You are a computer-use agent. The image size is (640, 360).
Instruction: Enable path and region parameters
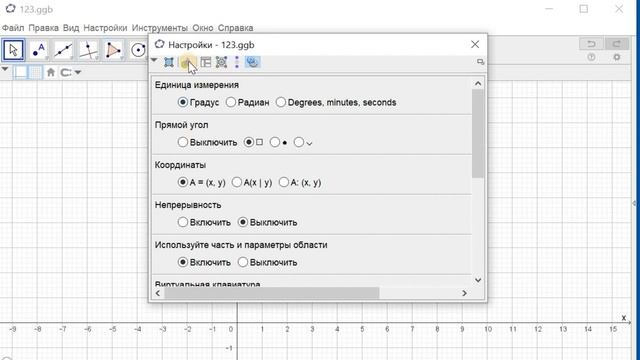(204, 262)
